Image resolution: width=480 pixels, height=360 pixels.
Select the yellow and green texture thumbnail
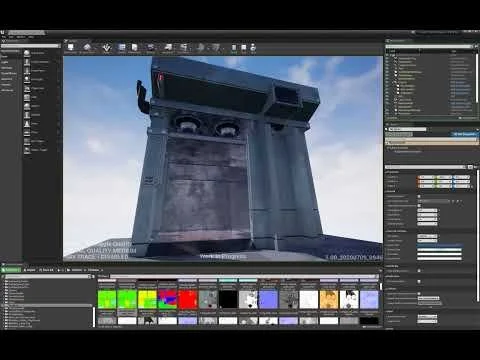147,299
